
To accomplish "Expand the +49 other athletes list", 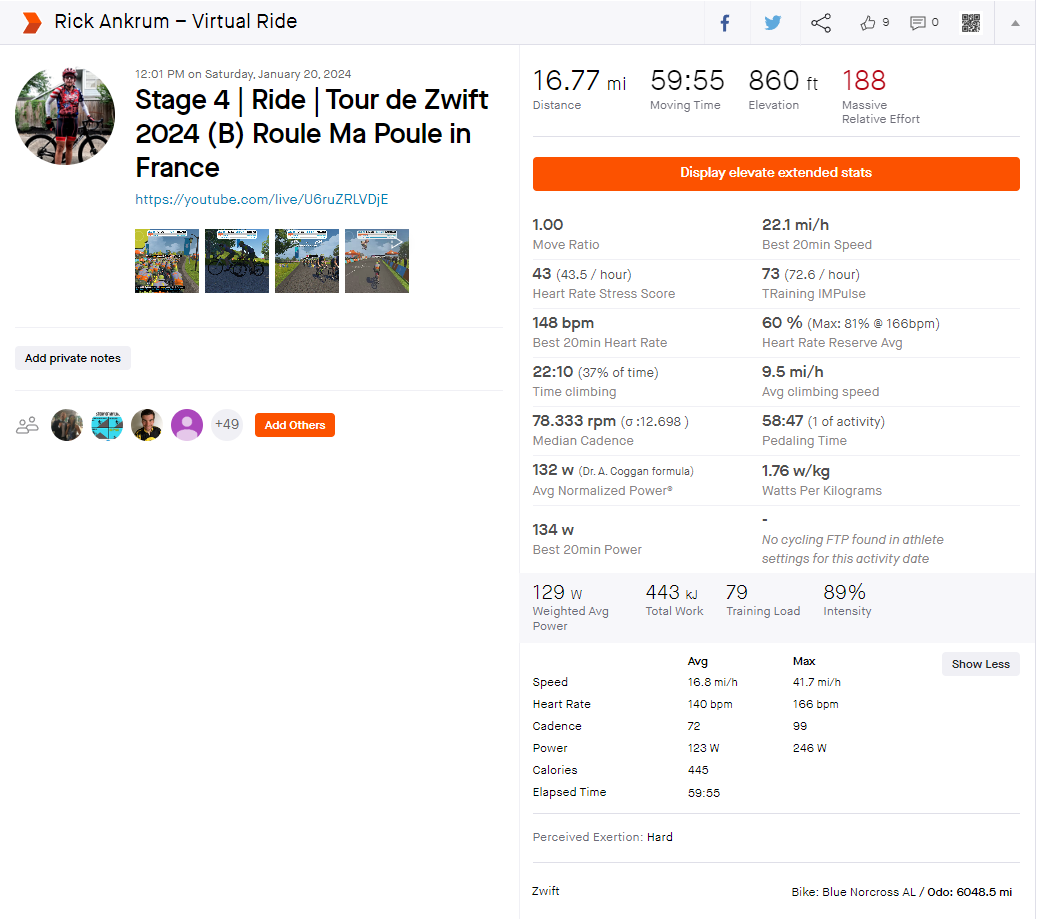I will (227, 424).
